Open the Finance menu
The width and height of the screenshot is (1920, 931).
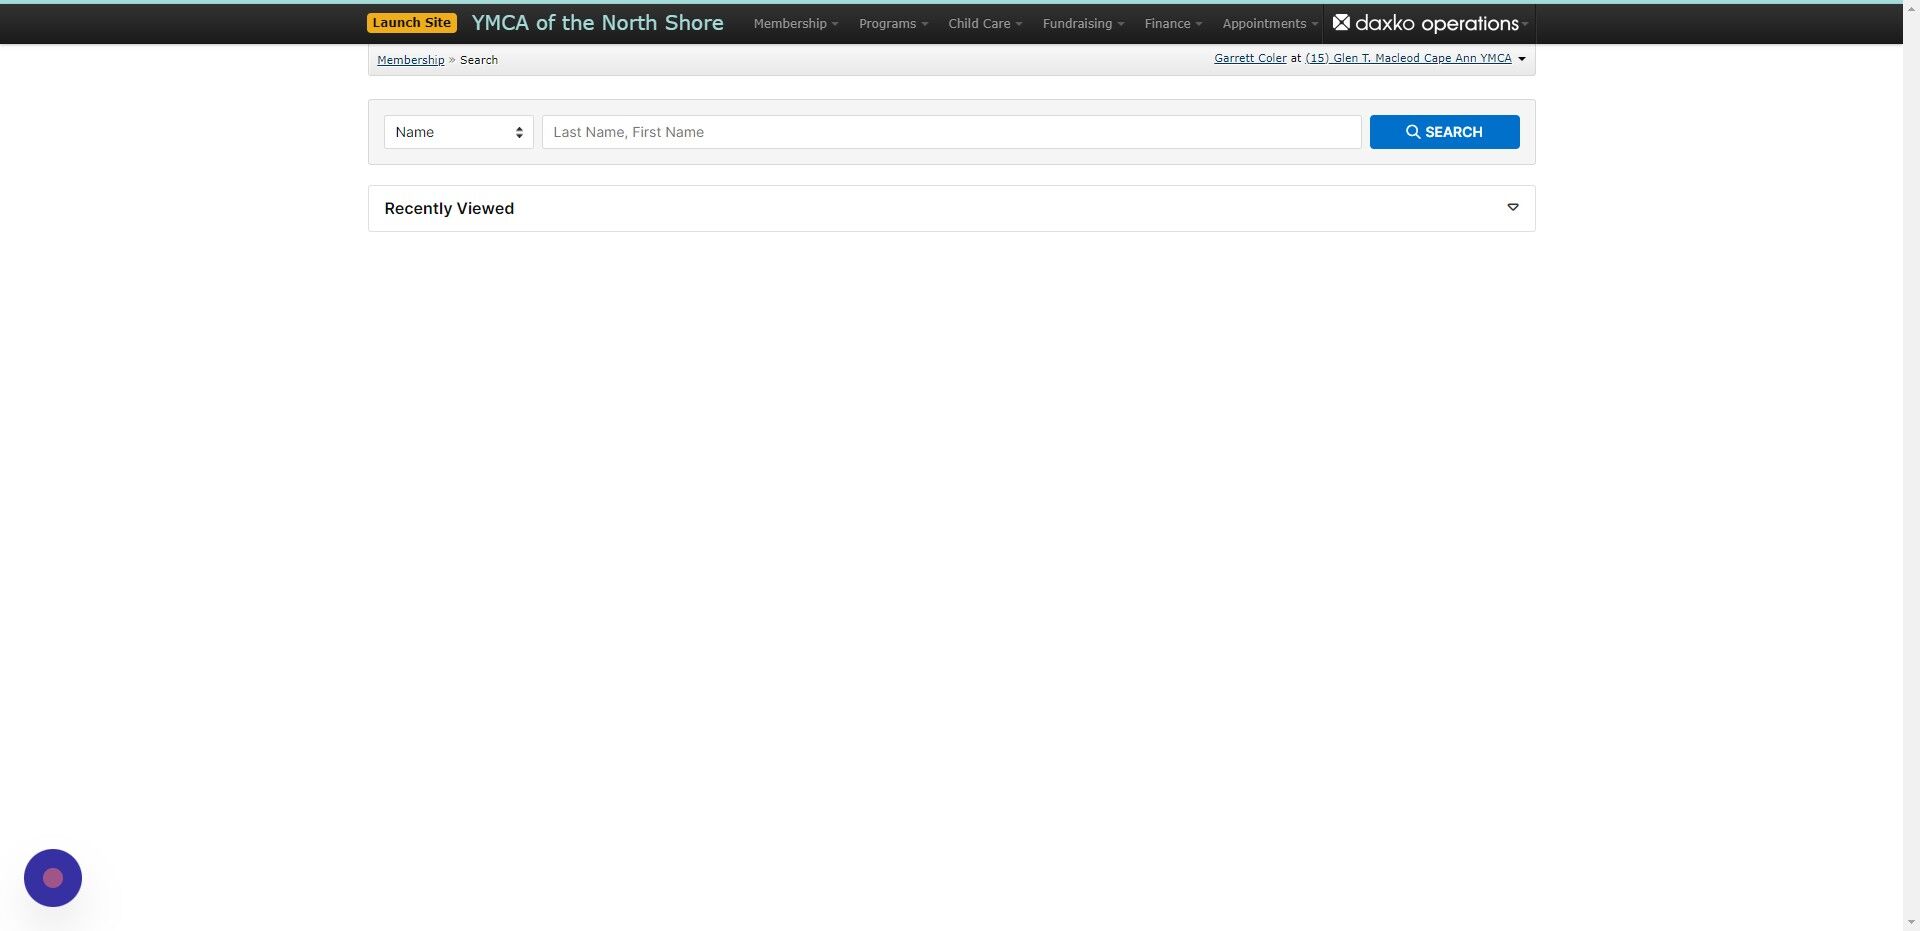click(x=1173, y=24)
